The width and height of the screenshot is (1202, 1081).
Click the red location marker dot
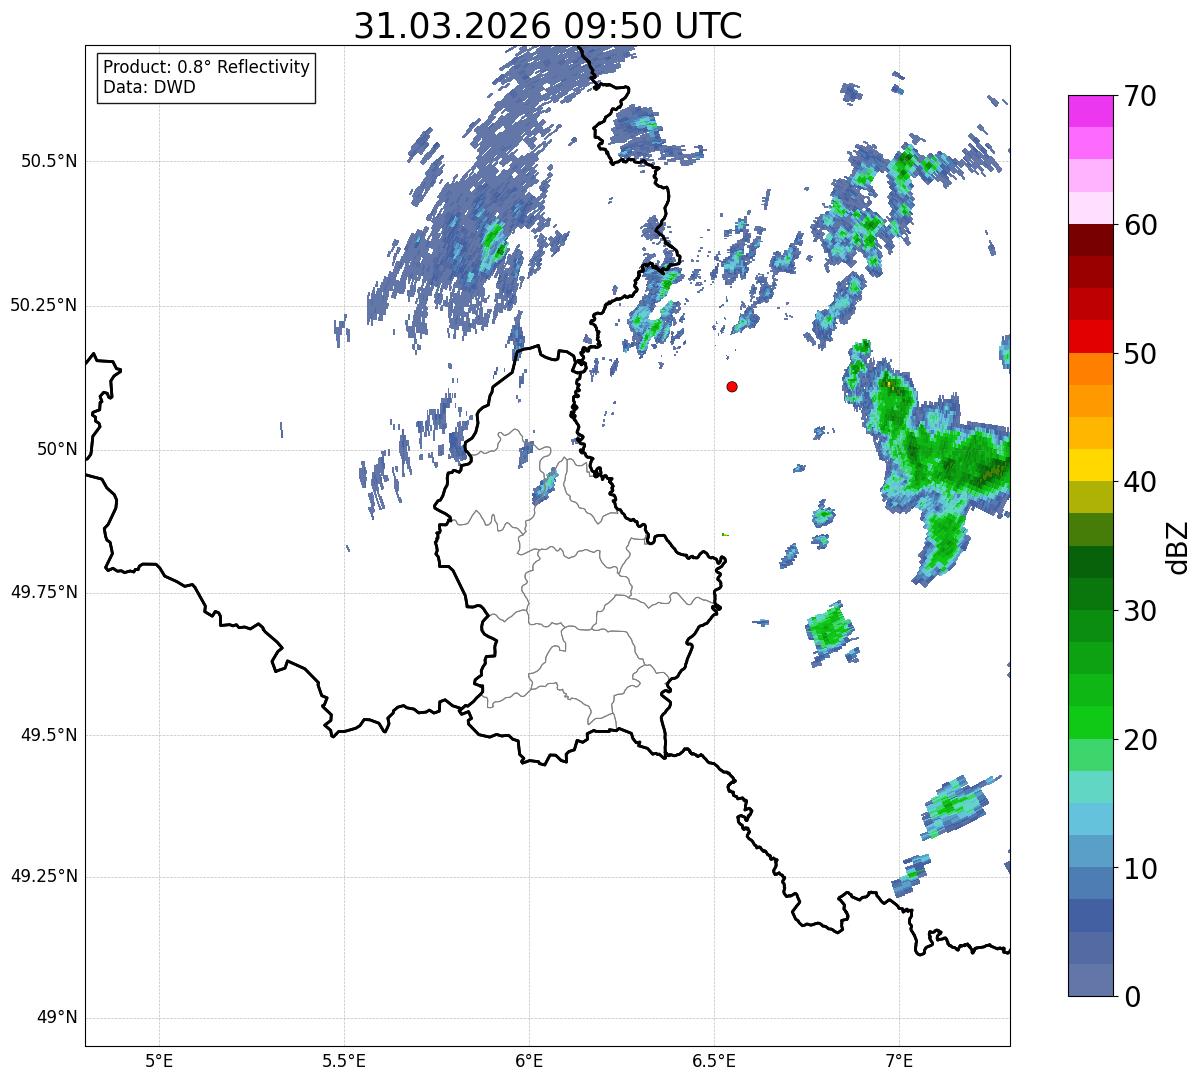732,386
